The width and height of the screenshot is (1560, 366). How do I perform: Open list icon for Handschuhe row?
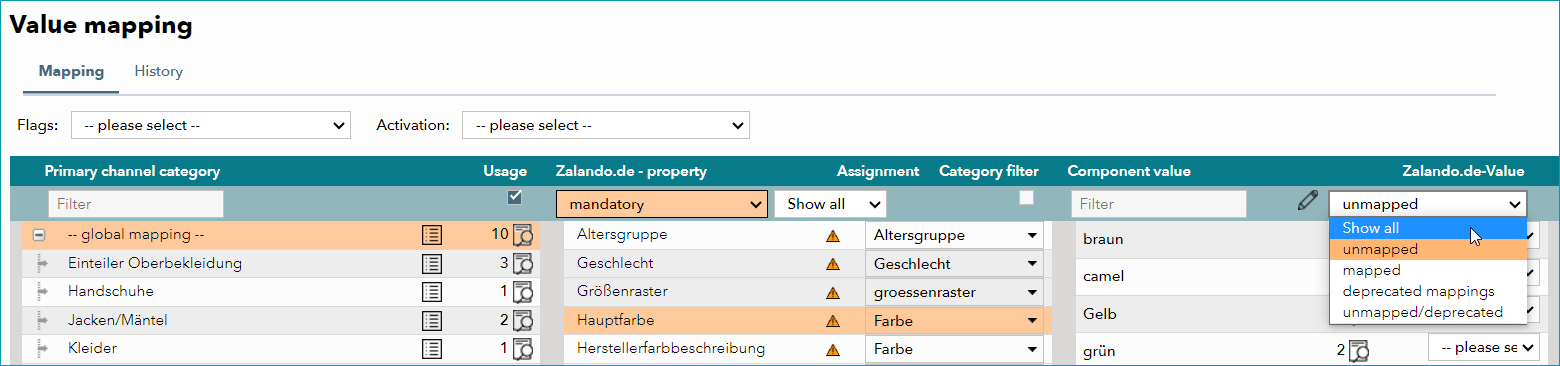[431, 292]
